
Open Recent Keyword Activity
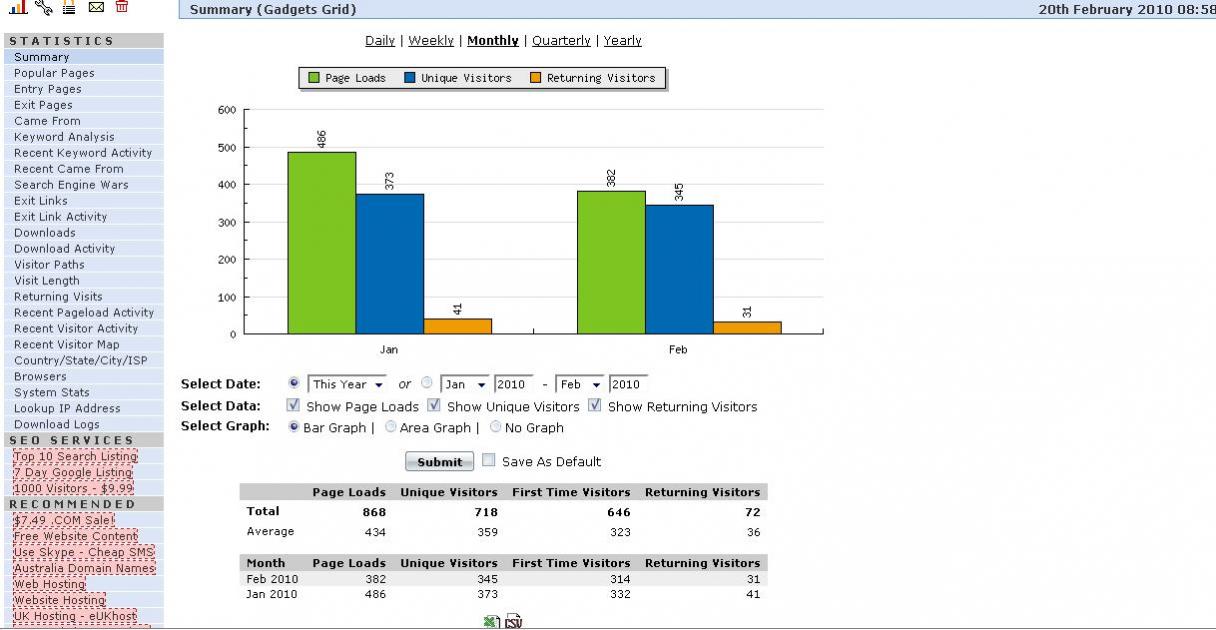pyautogui.click(x=84, y=153)
